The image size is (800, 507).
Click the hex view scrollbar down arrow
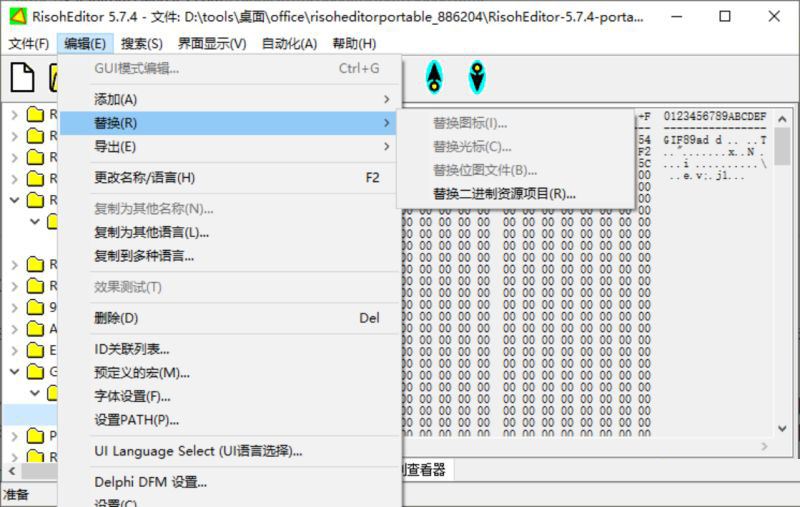pyautogui.click(x=782, y=428)
